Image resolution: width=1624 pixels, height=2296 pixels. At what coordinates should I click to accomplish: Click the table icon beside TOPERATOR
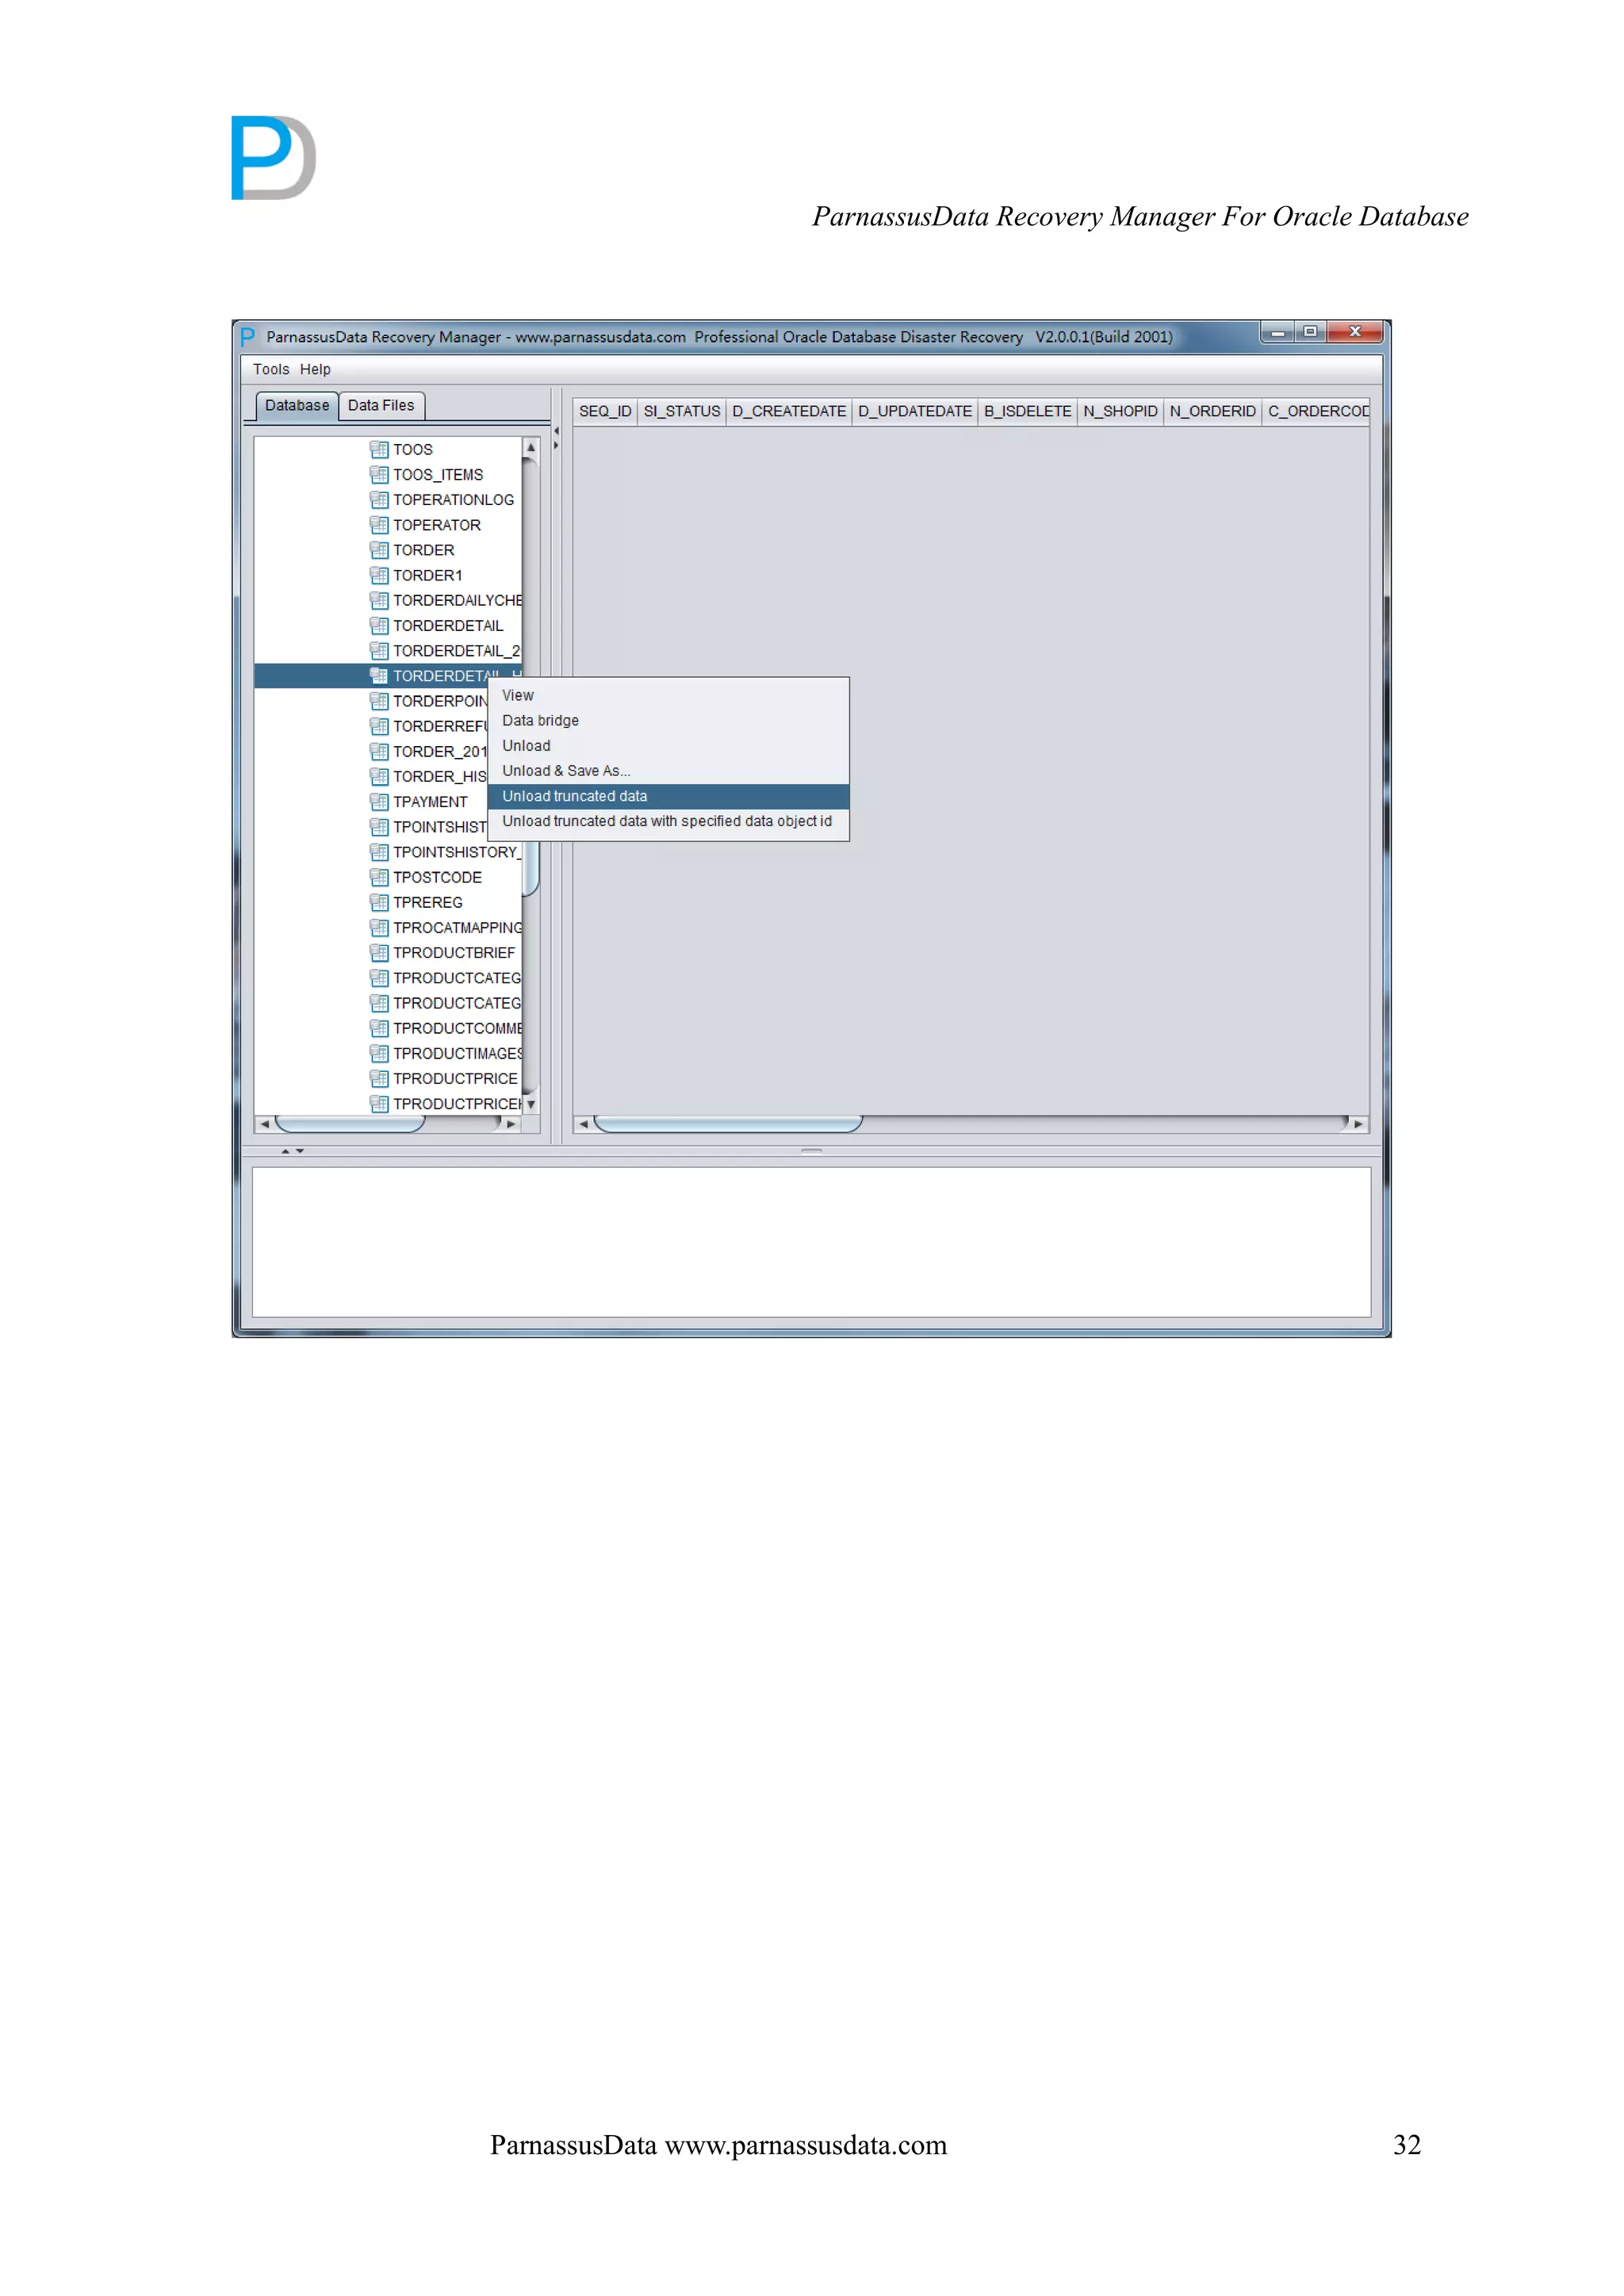pos(379,524)
